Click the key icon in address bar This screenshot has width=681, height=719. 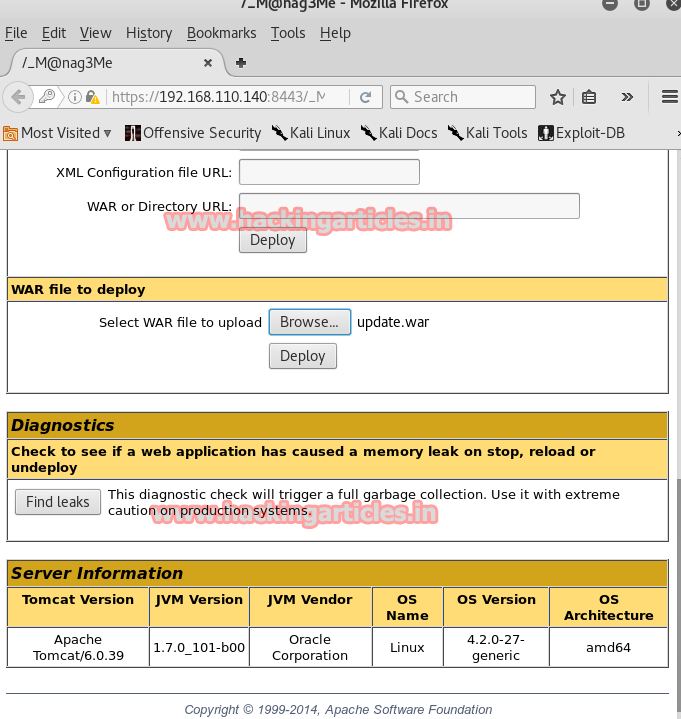coord(47,97)
